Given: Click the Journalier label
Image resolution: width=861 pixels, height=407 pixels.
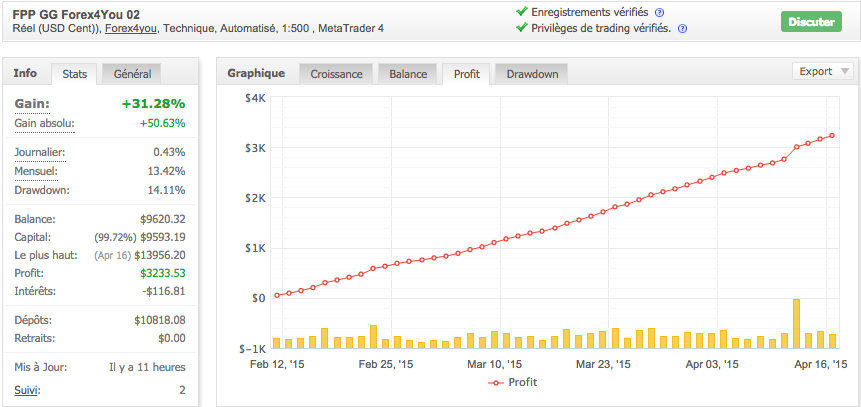Looking at the screenshot, I should [x=40, y=152].
